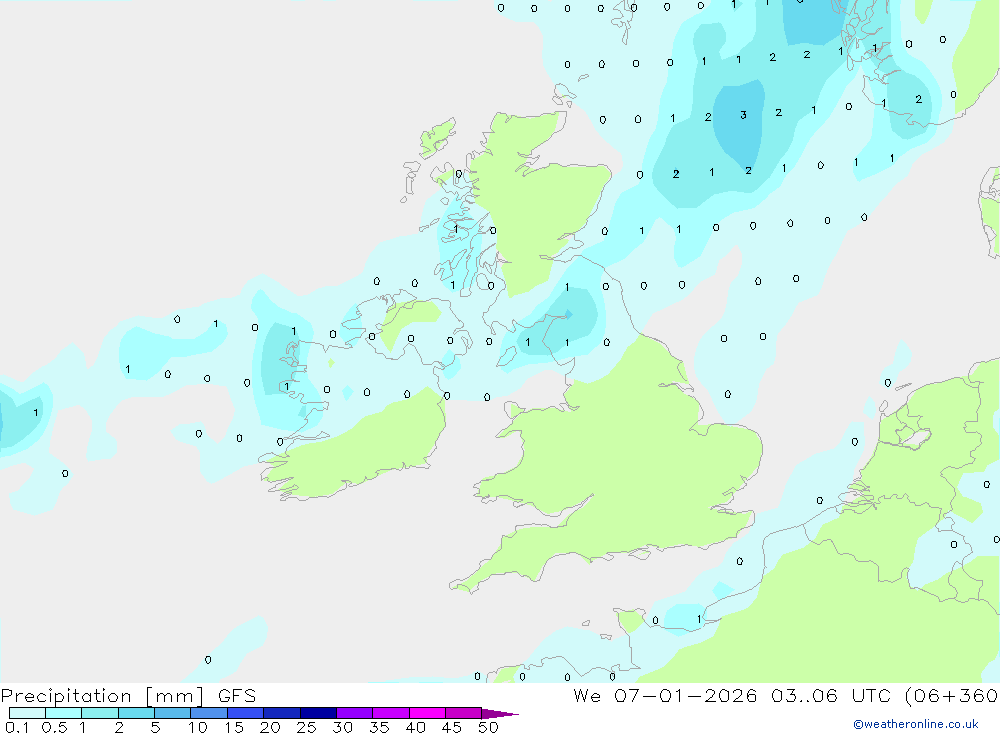1000x733 pixels.
Task: Click legend label "0.5"
Action: [54, 727]
